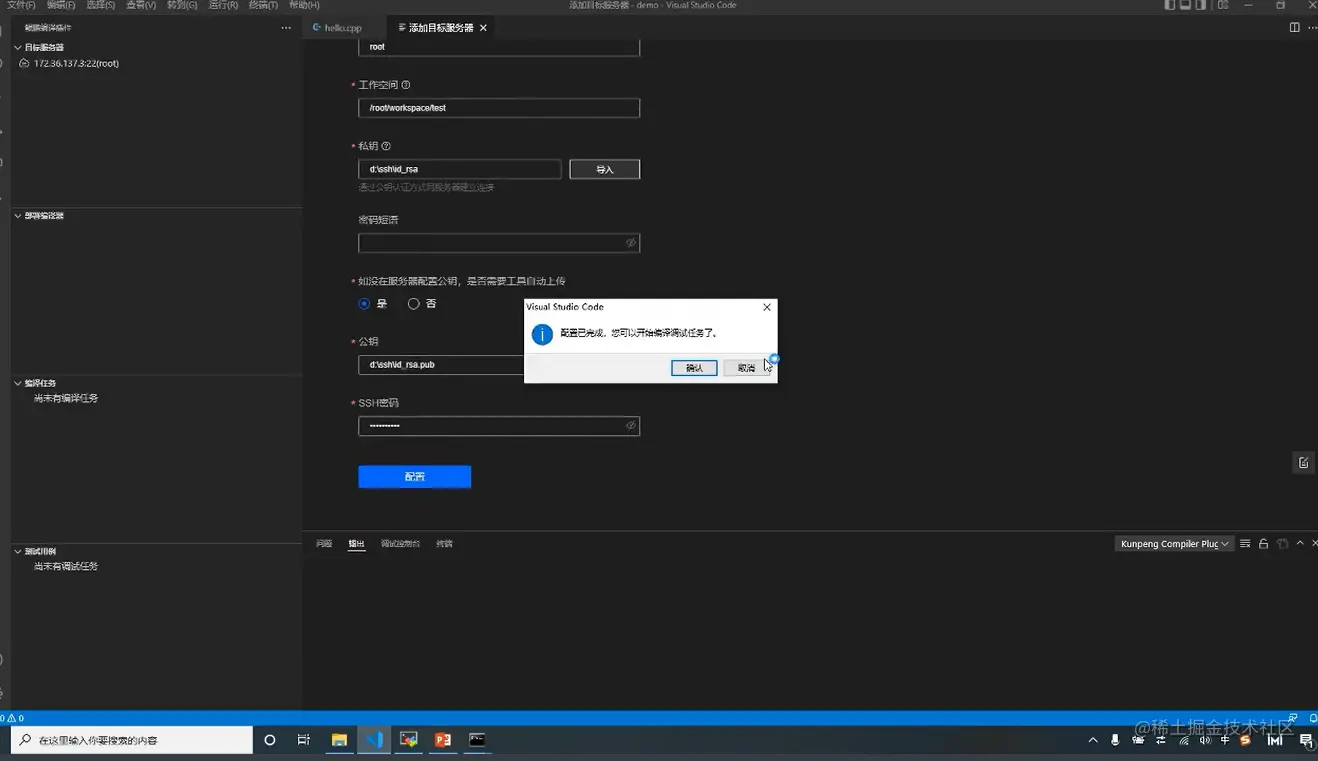The image size is (1318, 761).
Task: Toggle secondary sidebar layout icon in the title bar
Action: pyautogui.click(x=1201, y=5)
